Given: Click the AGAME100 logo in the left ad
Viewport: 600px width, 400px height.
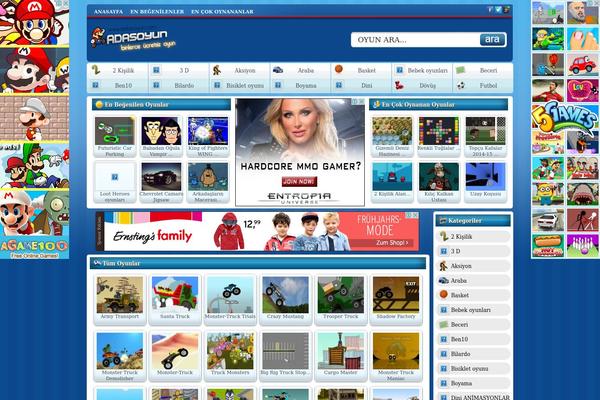Looking at the screenshot, I should click(34, 248).
